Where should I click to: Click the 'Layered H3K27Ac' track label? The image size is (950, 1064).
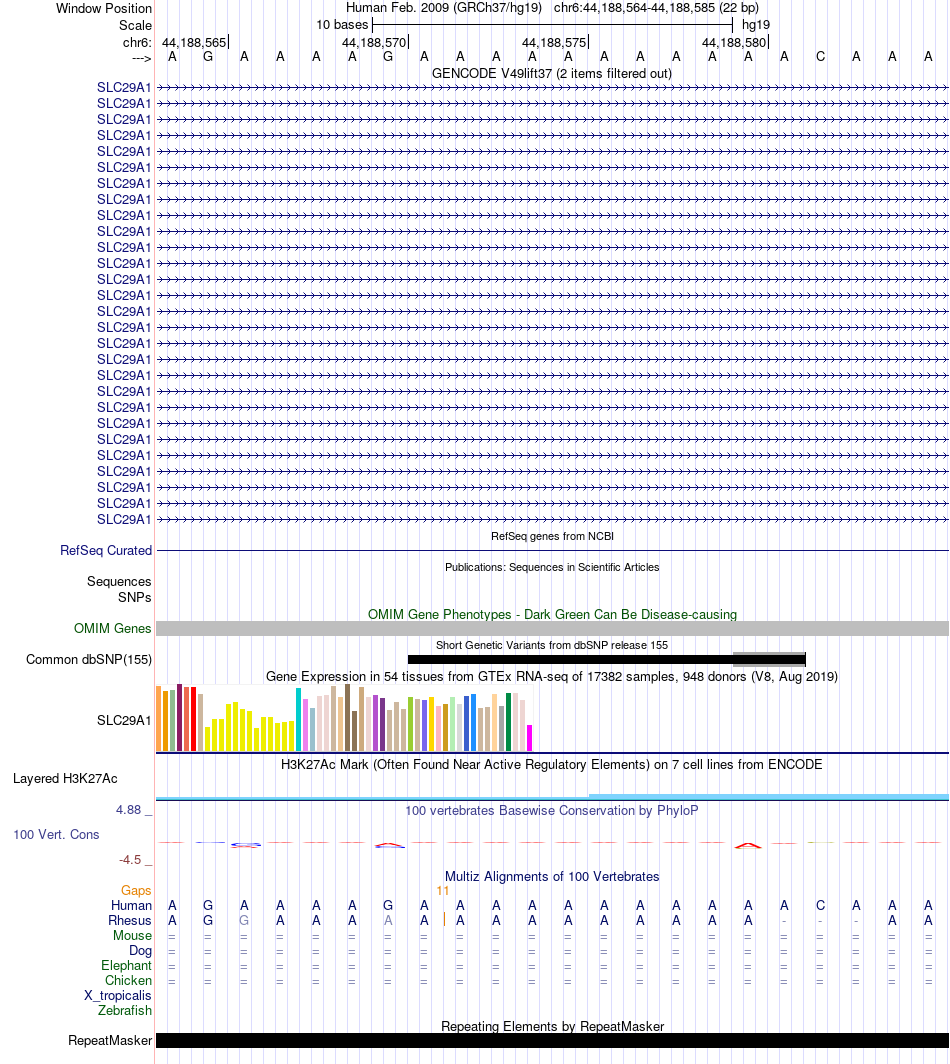point(65,778)
